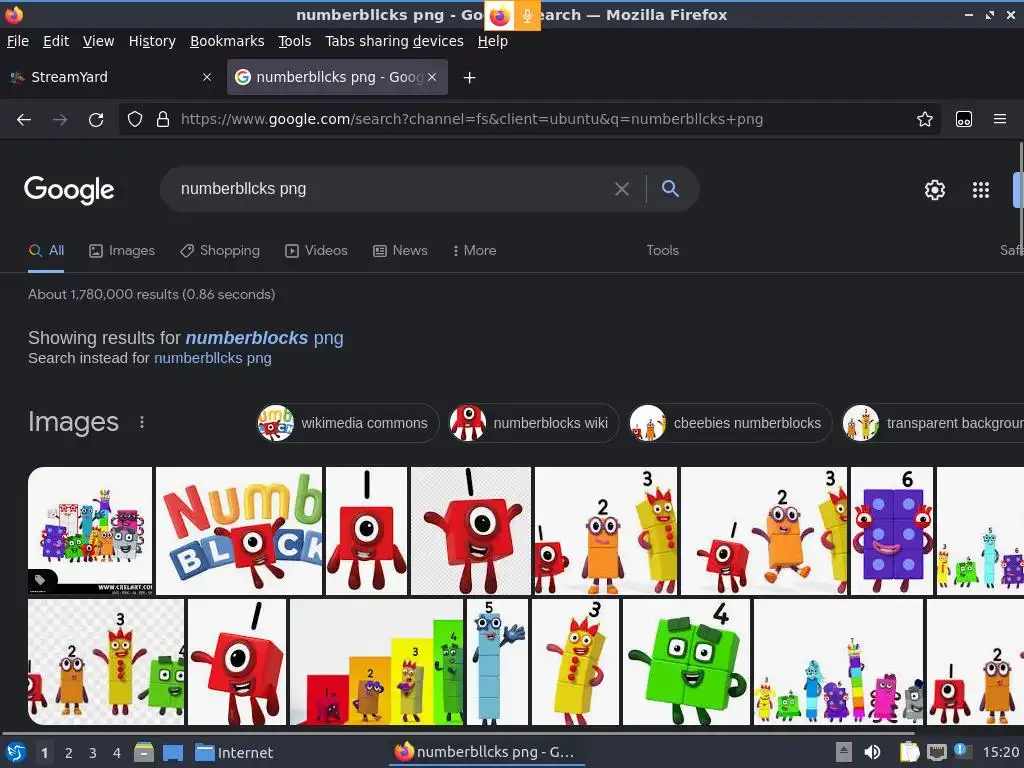Select the cbeebies numberblocks filter chip
1024x768 pixels.
[731, 423]
